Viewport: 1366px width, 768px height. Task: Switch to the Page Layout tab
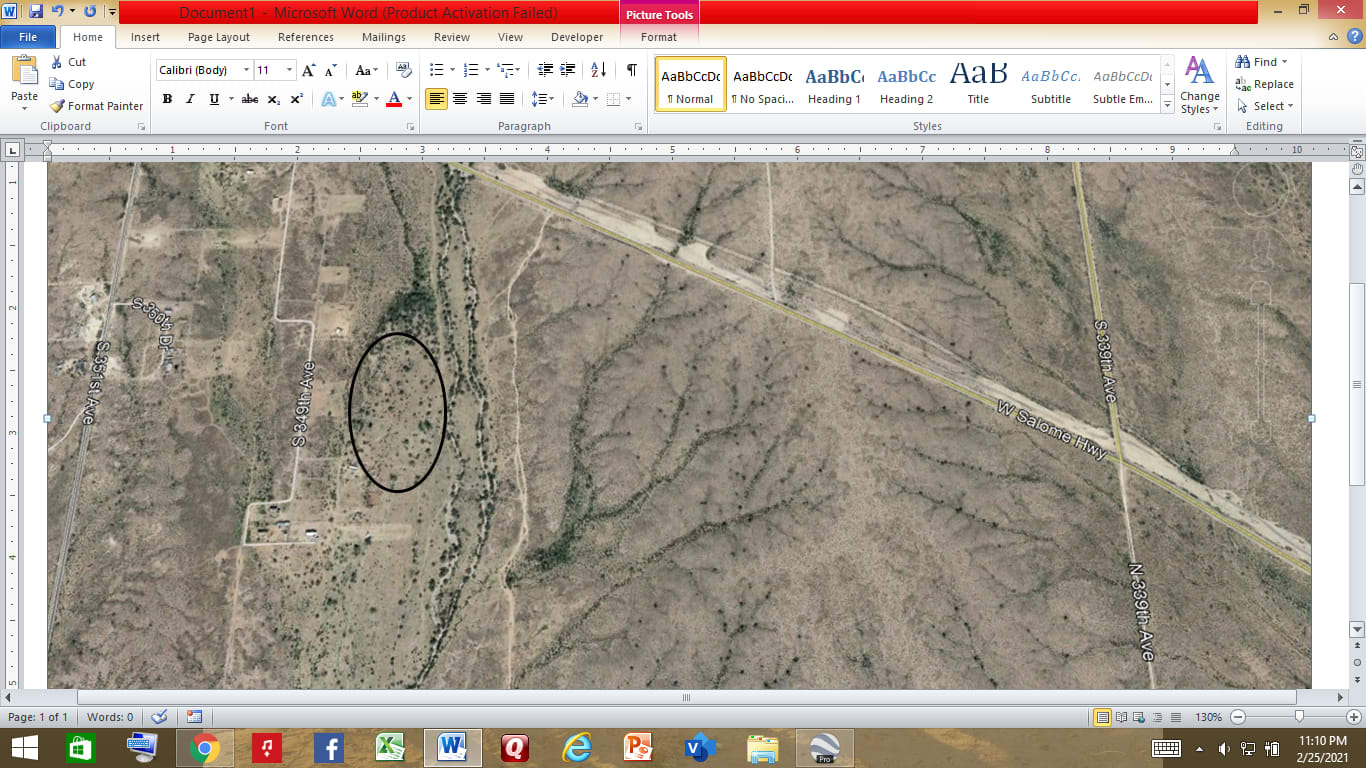[219, 37]
